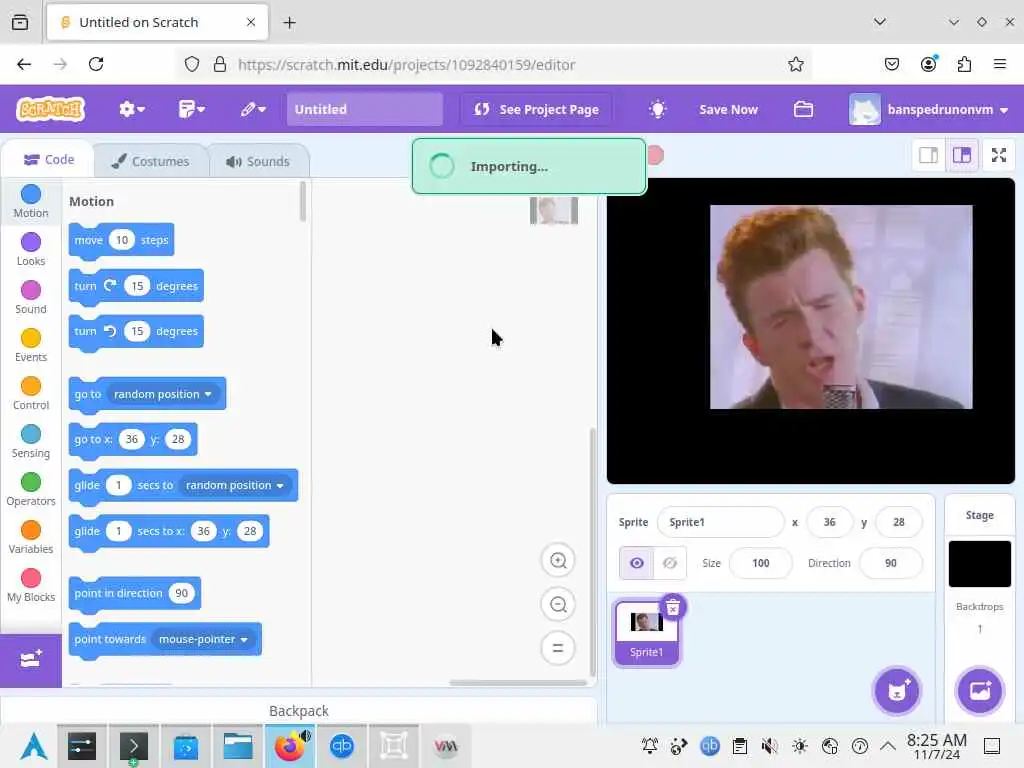Select the Stage backdrop thumbnail
The height and width of the screenshot is (768, 1024).
click(979, 564)
